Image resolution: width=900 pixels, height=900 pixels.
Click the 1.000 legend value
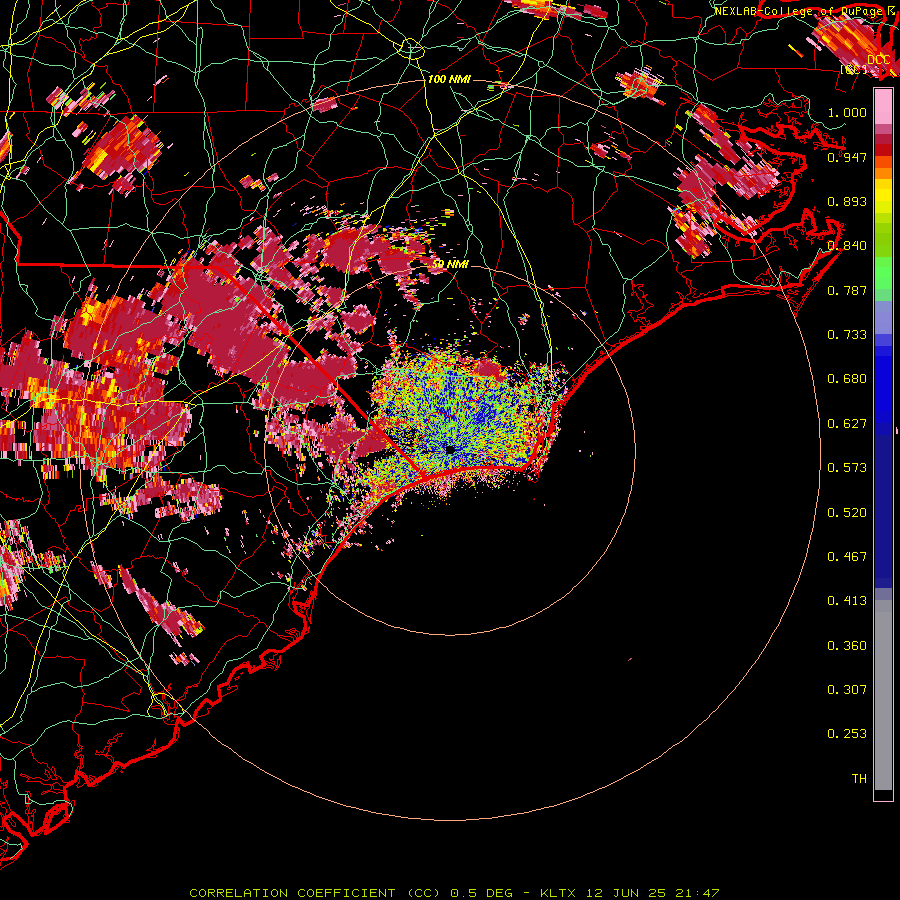click(847, 112)
